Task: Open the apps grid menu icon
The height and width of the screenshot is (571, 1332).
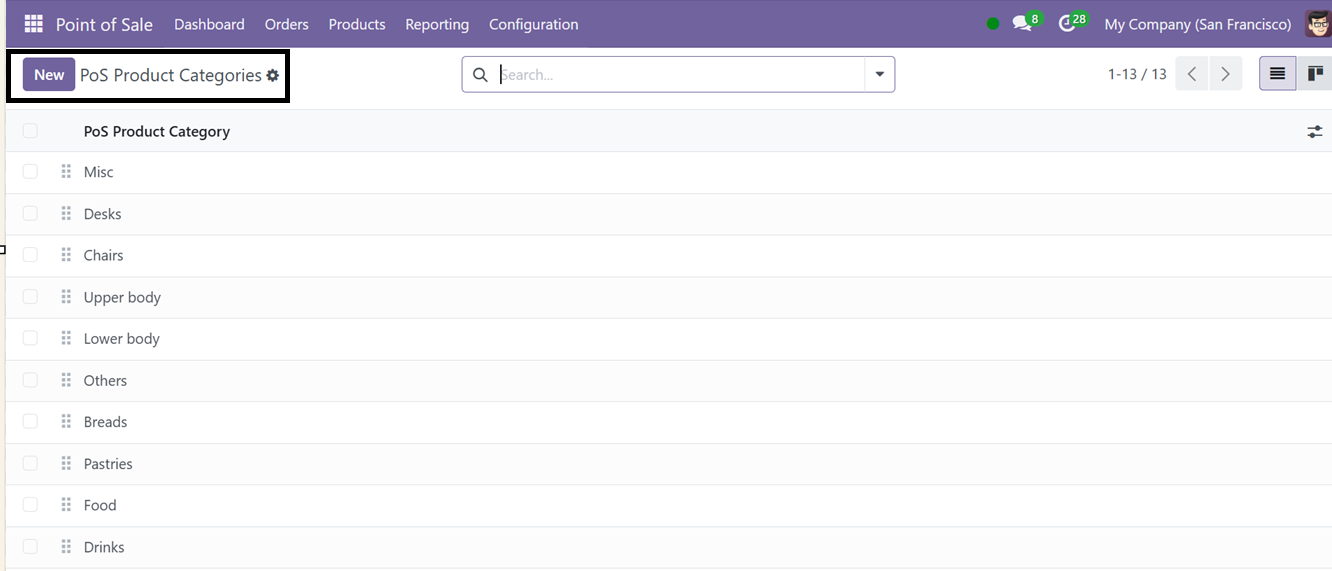Action: point(34,24)
